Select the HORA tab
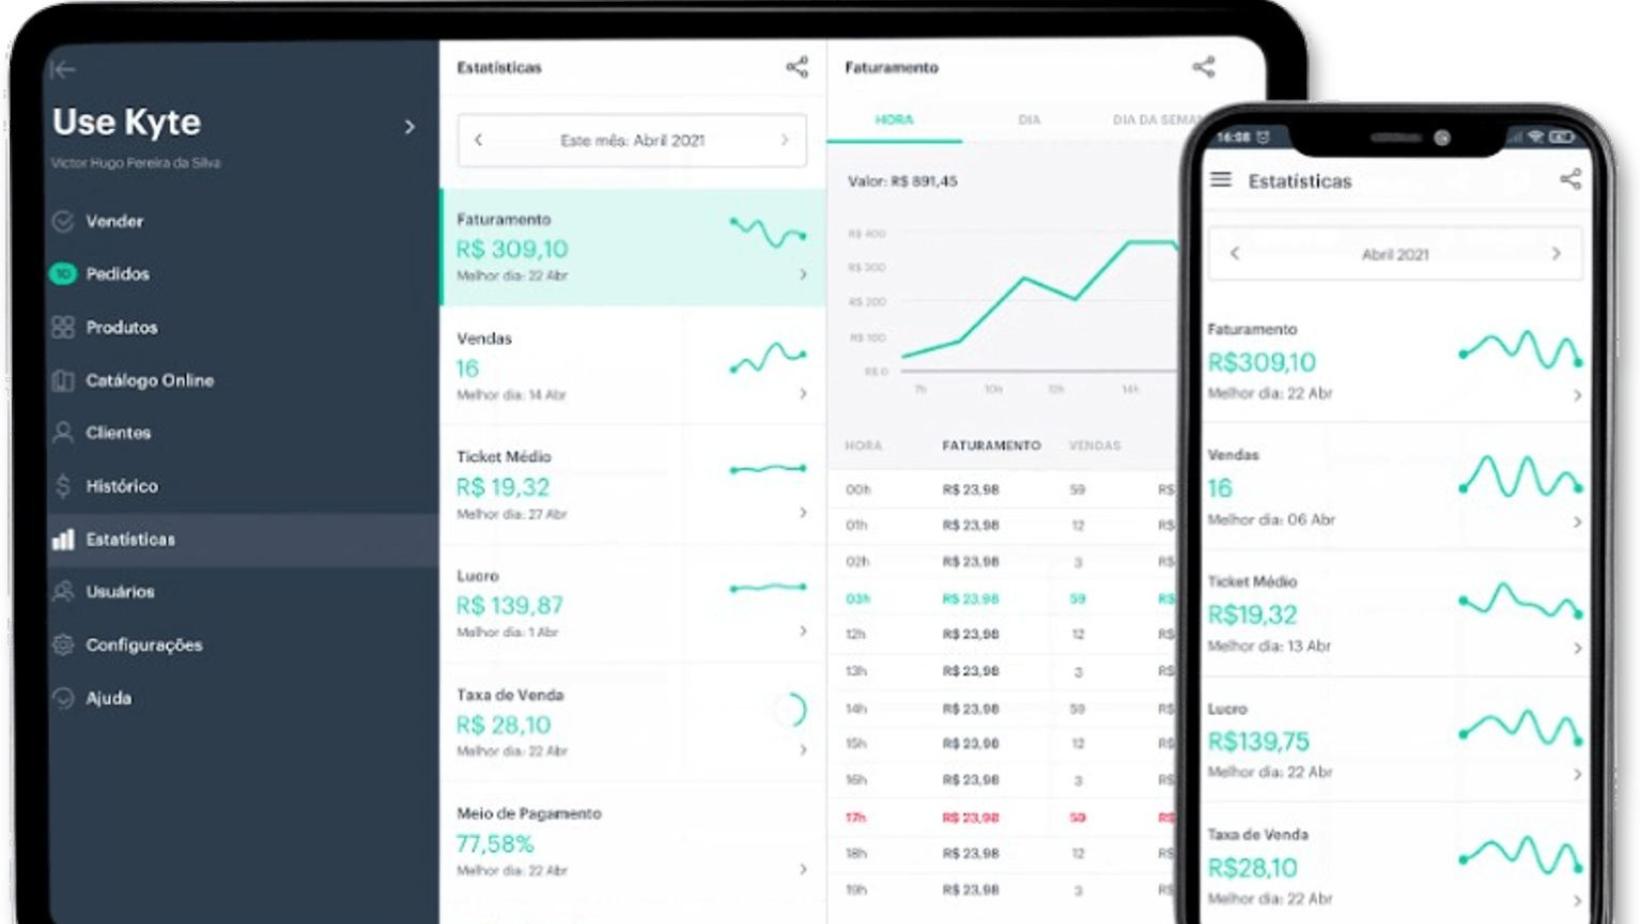Screen dimensions: 1640x924 pos(894,119)
